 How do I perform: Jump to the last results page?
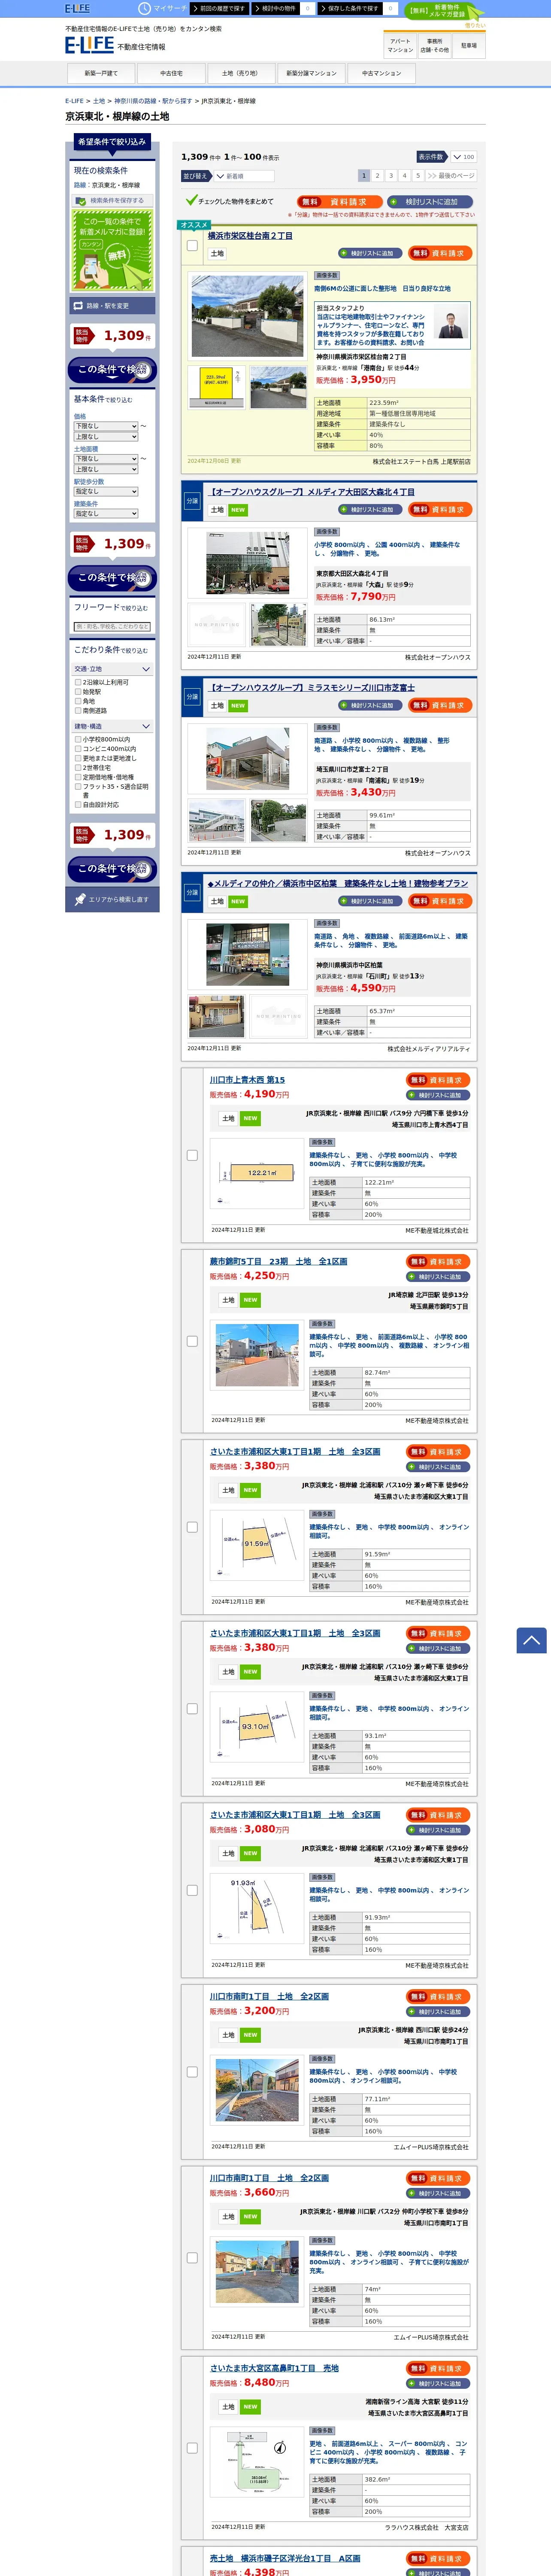(450, 175)
